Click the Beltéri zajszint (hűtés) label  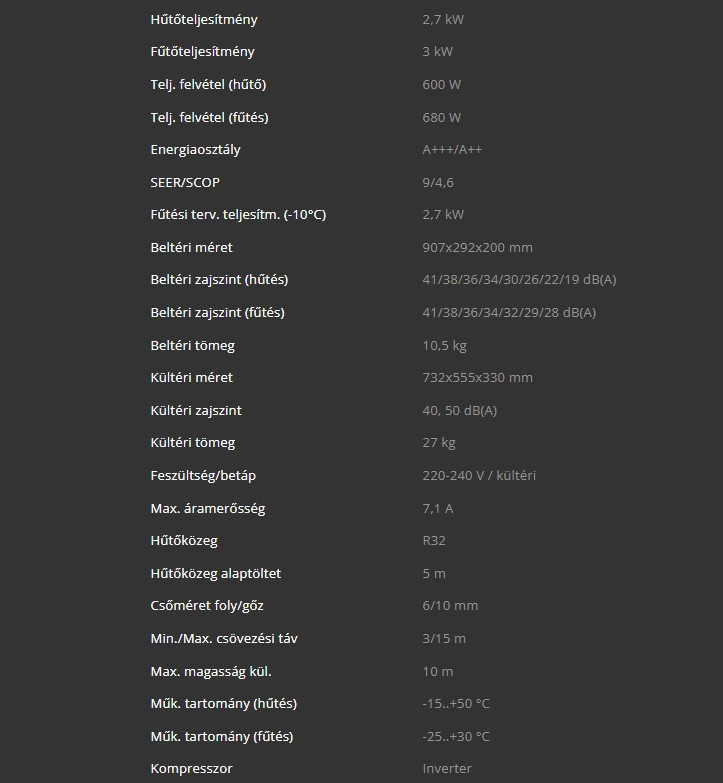(x=219, y=280)
